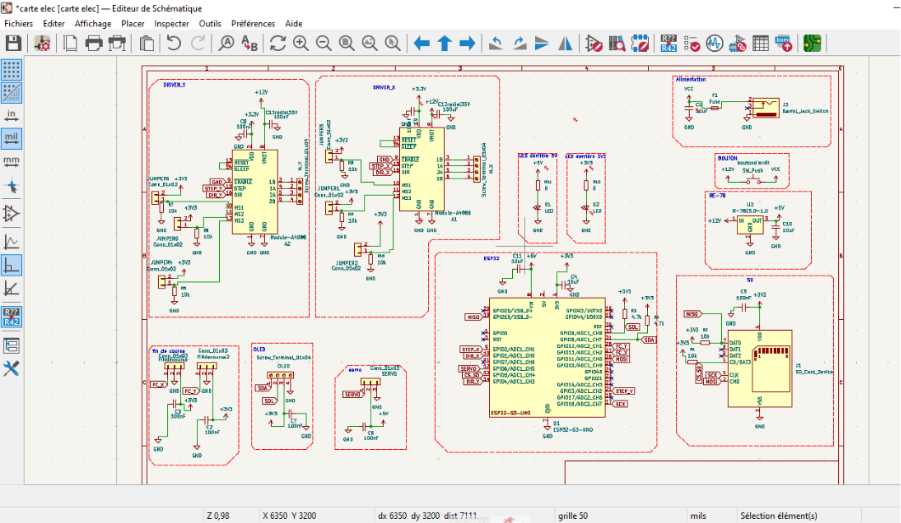Open the plot dialog plotter icon
Screen dimensions: 901x523
click(x=117, y=43)
